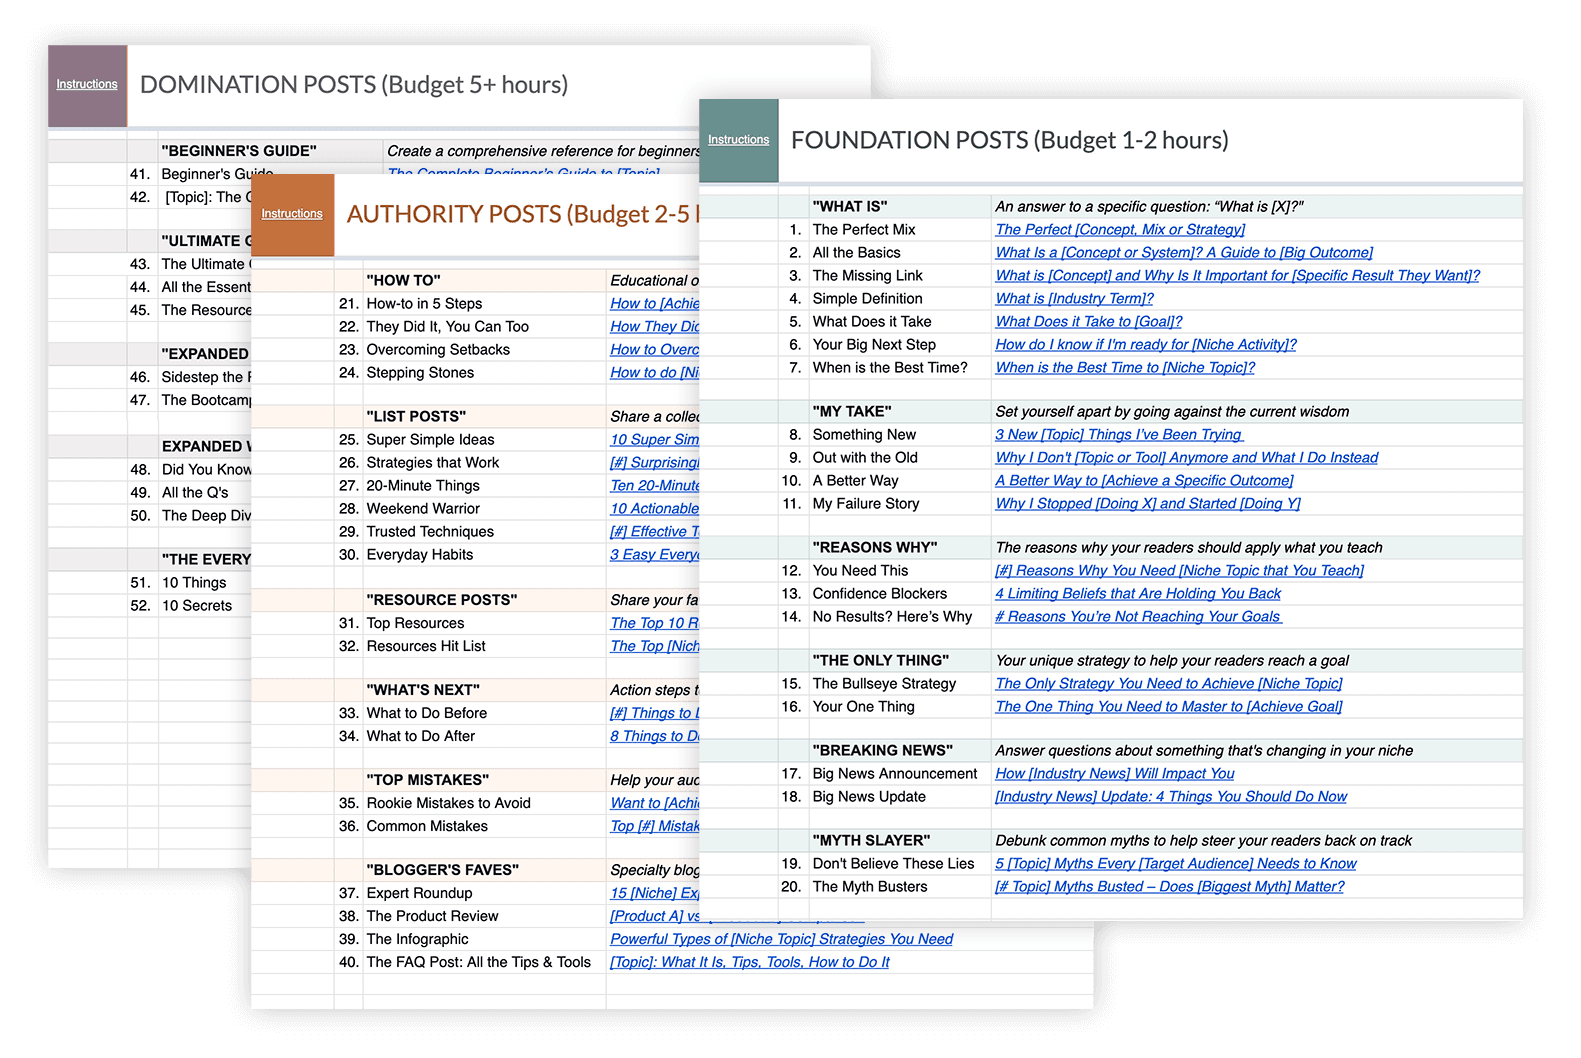The image size is (1581, 1058).
Task: Open Instructions link on Authority Posts sheet
Action: (x=292, y=214)
